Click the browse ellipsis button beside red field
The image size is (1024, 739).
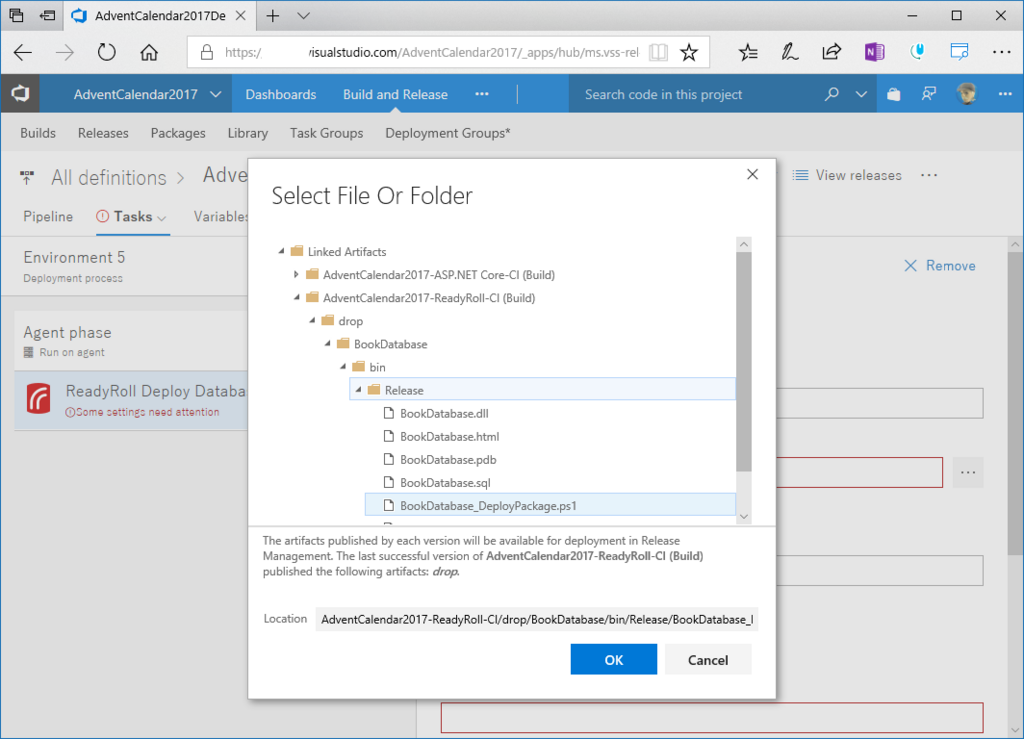[x=968, y=472]
